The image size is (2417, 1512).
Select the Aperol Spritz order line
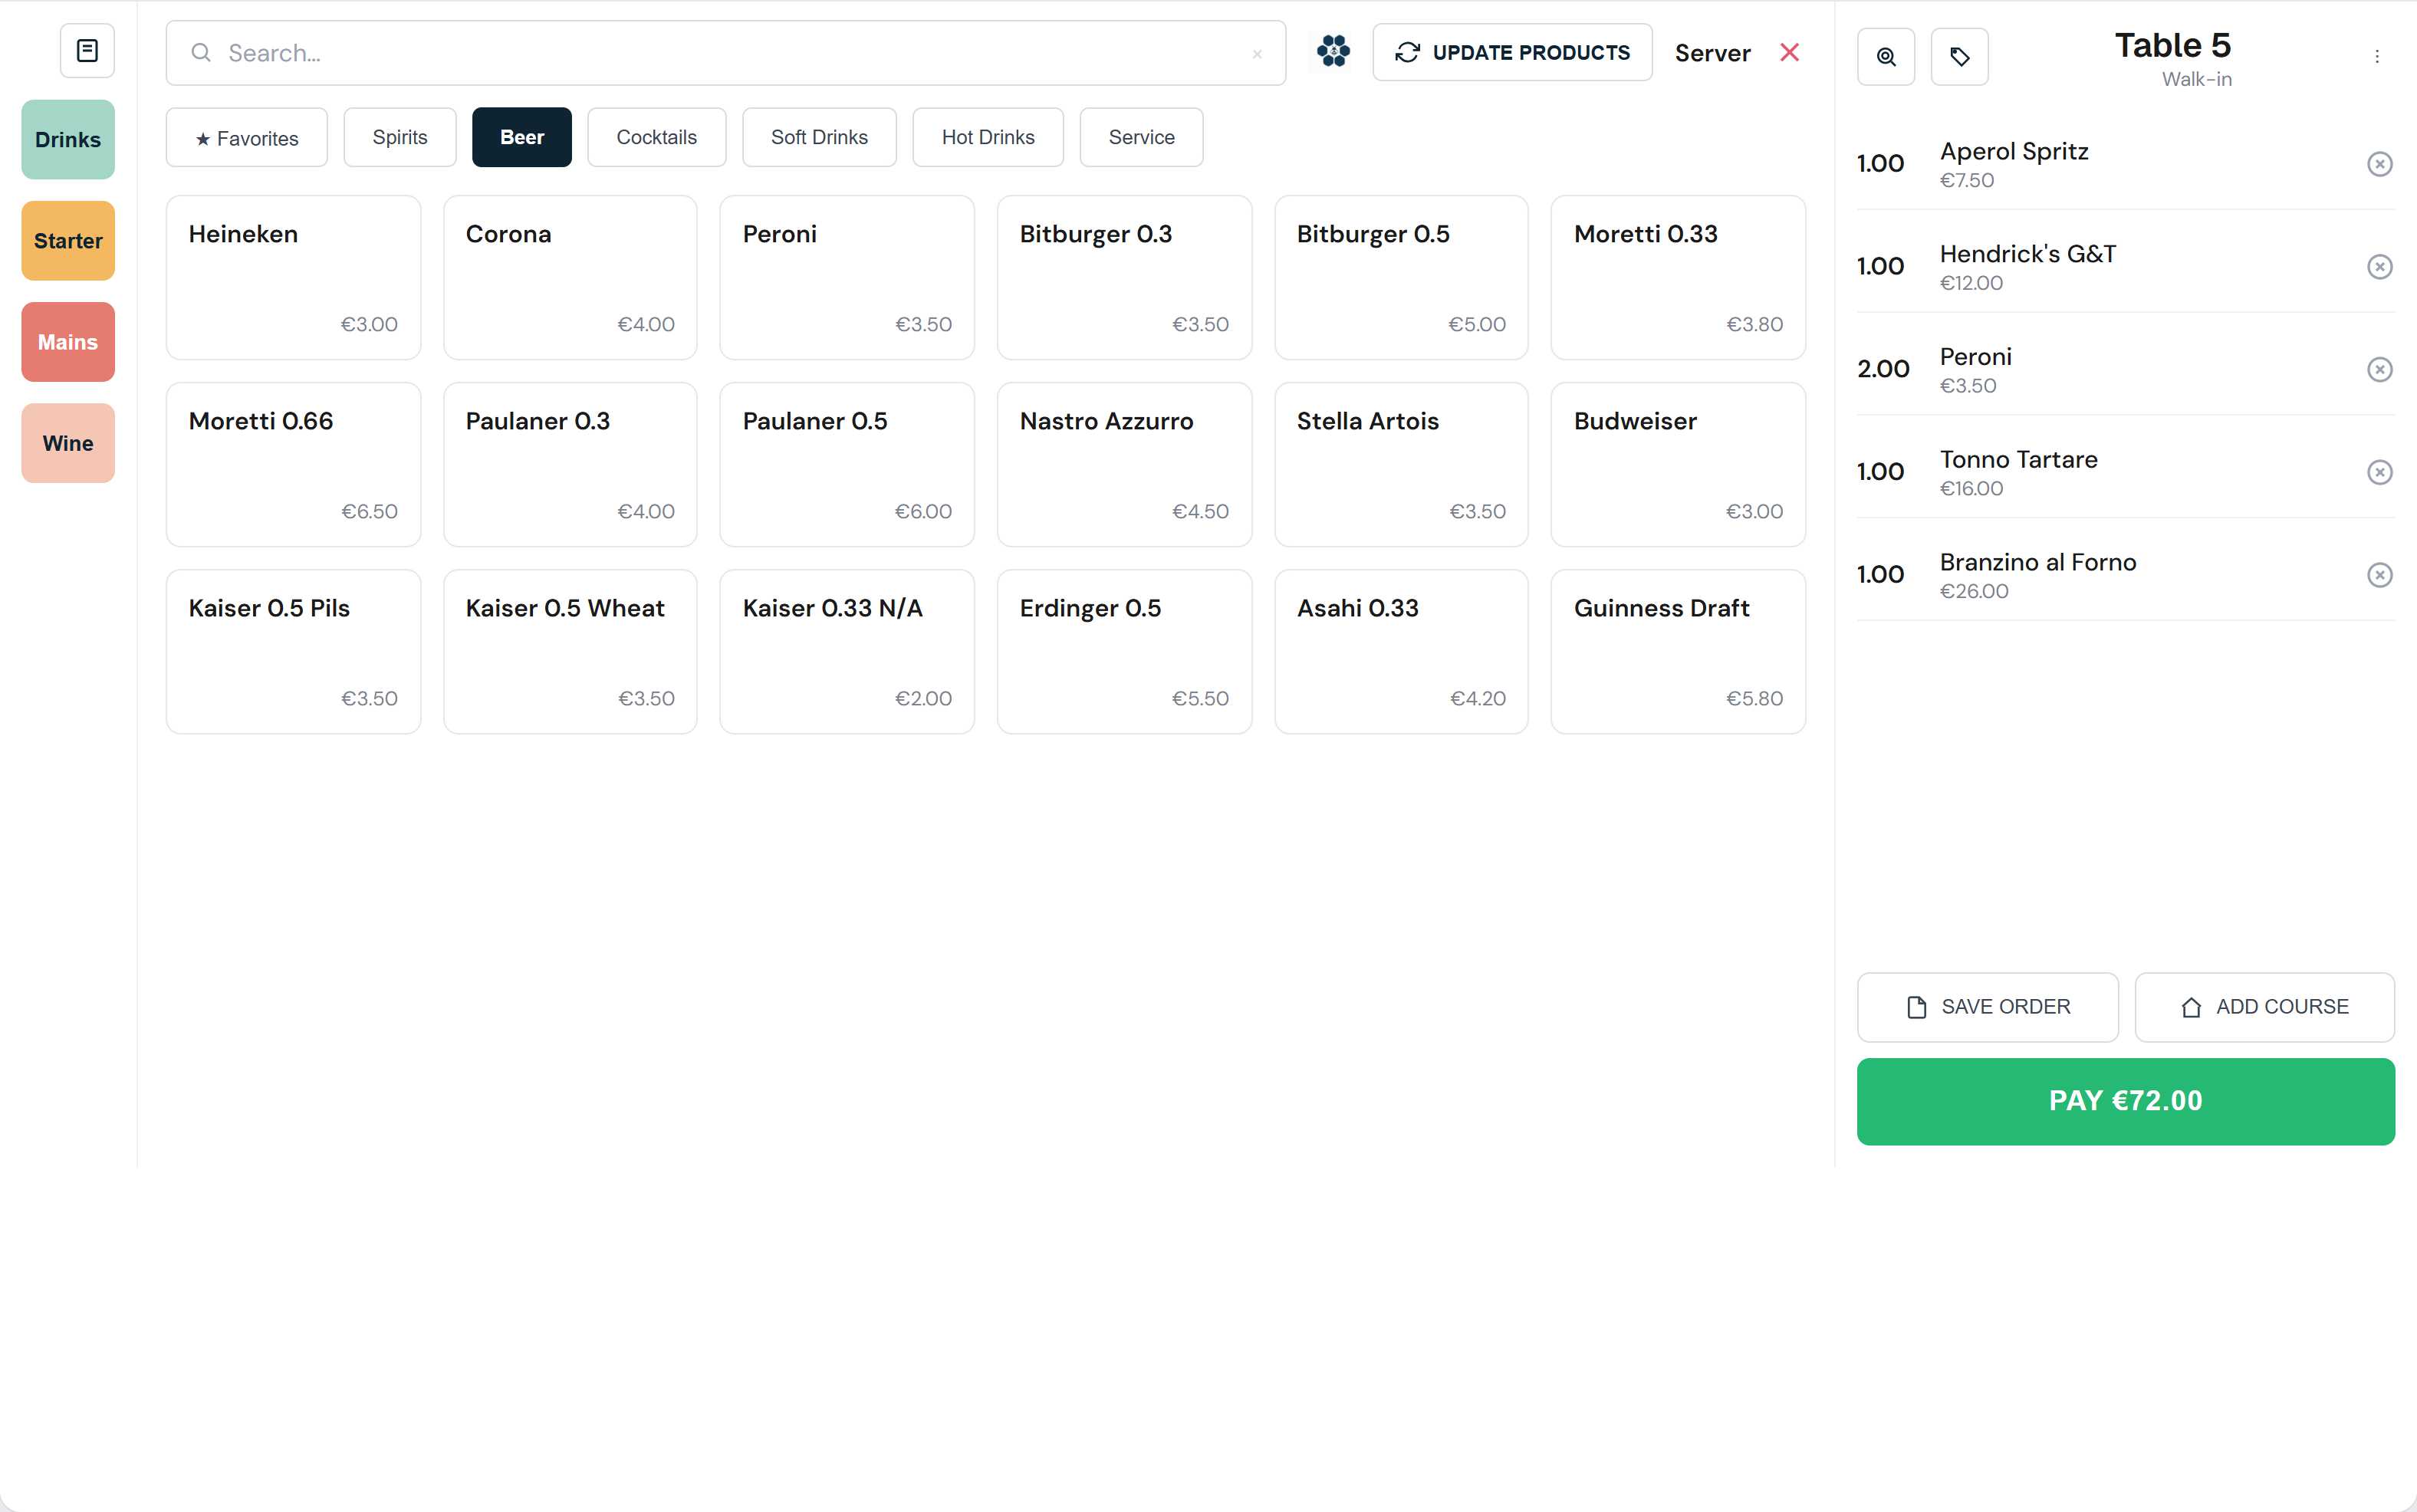[x=2125, y=164]
